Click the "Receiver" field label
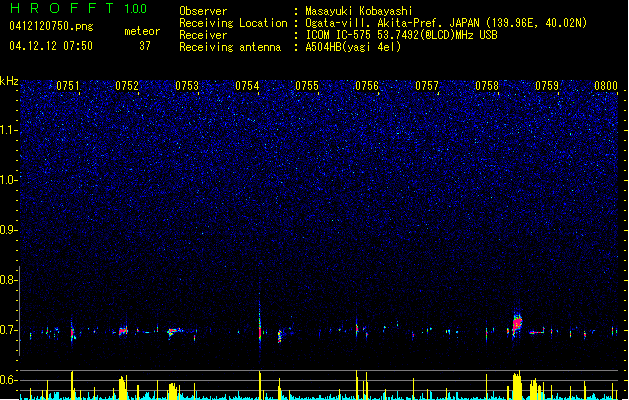 [203, 35]
